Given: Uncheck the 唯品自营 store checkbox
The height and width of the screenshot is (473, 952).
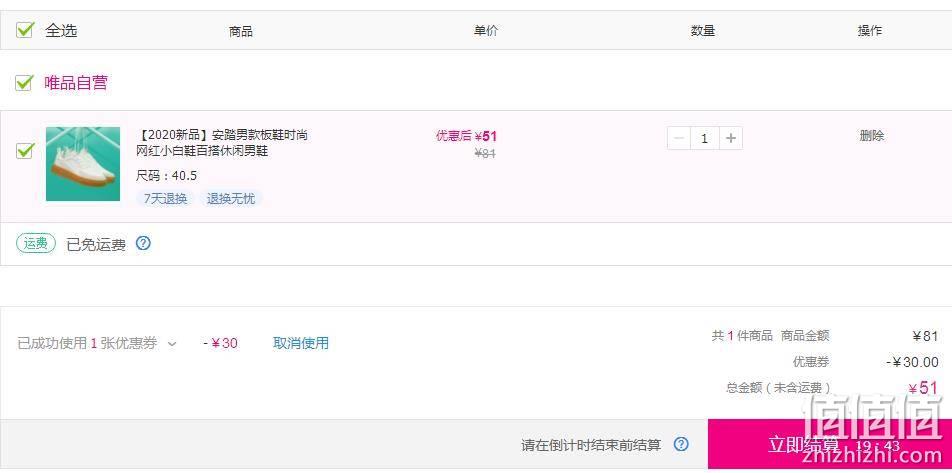Looking at the screenshot, I should (24, 83).
